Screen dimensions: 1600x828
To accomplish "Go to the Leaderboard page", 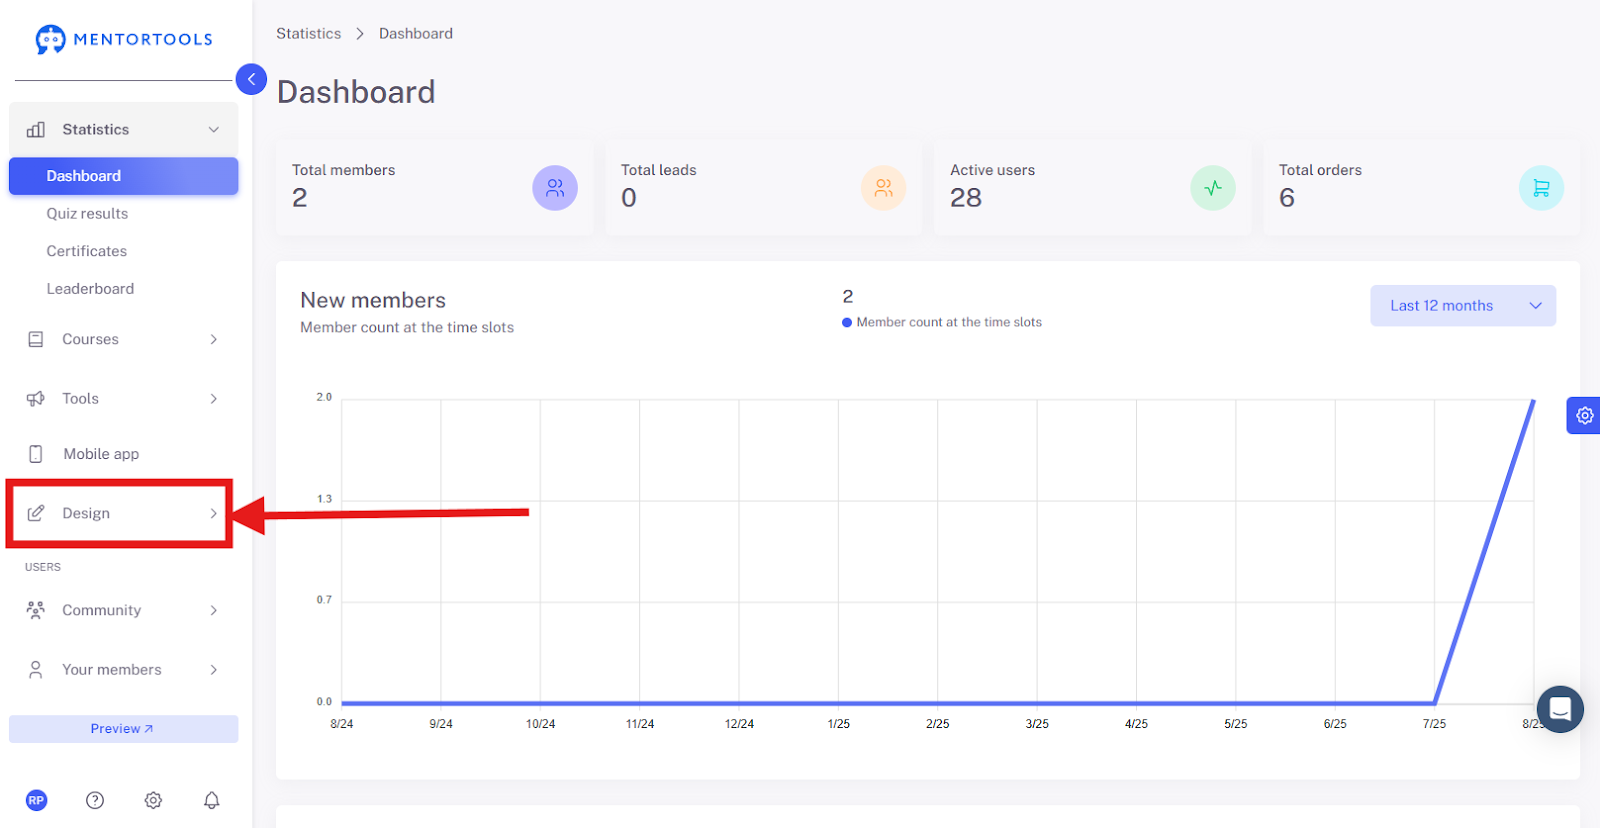I will point(90,289).
